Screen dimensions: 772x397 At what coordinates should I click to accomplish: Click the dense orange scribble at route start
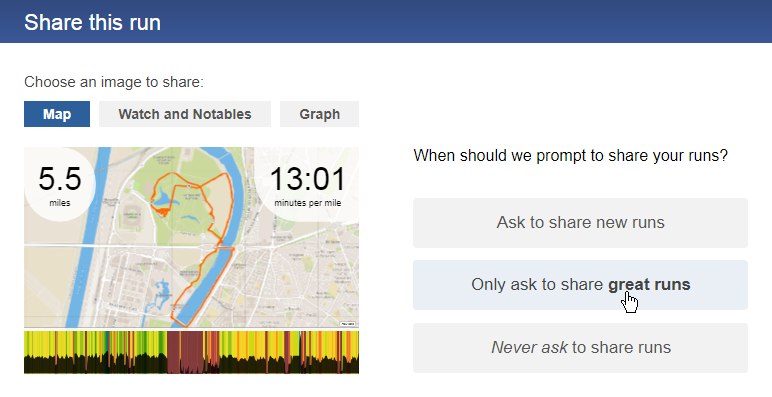coord(161,211)
